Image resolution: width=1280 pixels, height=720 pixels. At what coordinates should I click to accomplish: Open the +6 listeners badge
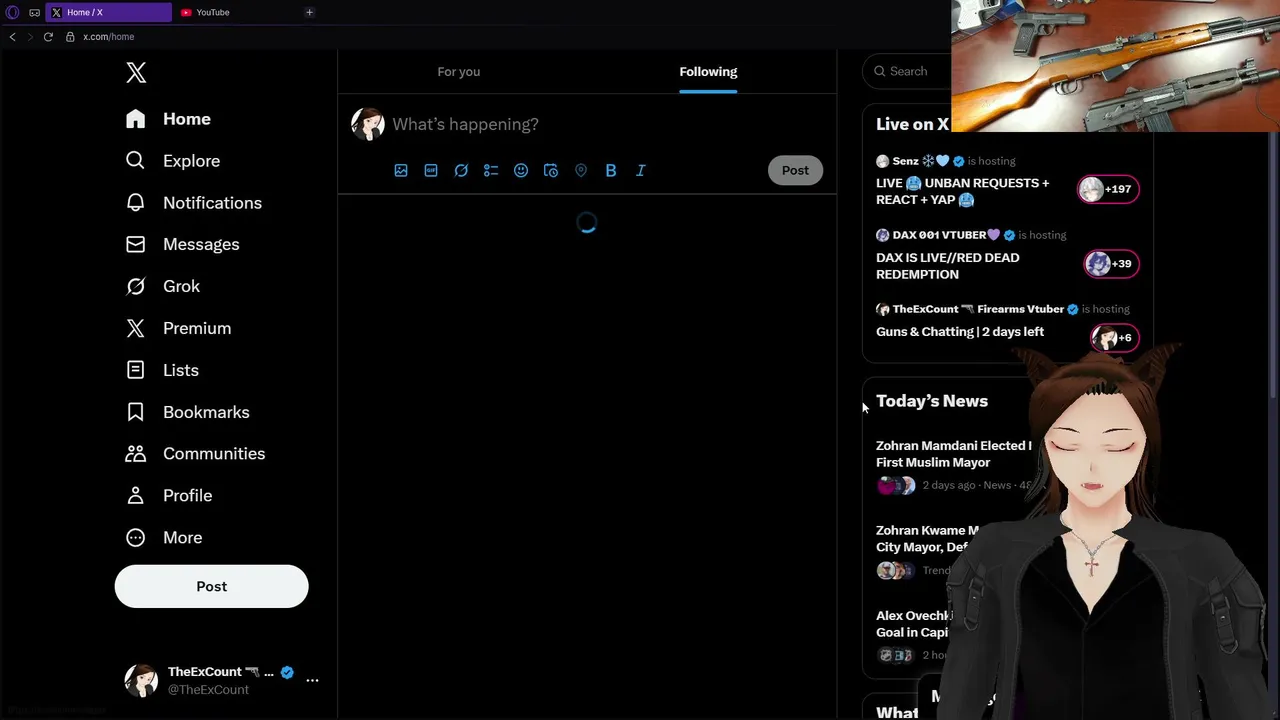[1114, 338]
